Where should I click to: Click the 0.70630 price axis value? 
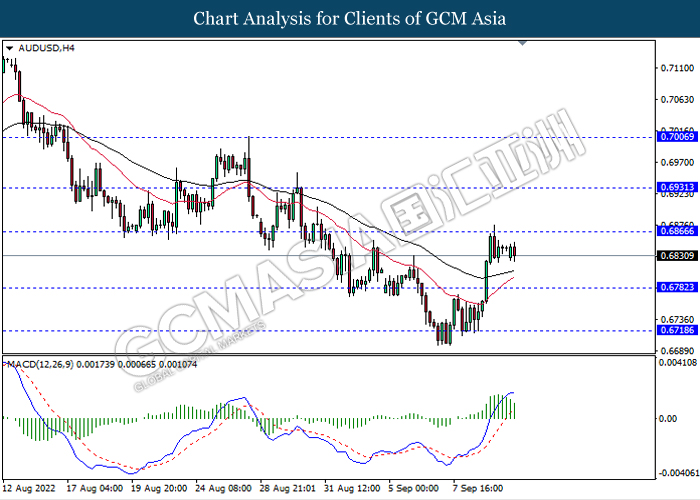click(677, 100)
